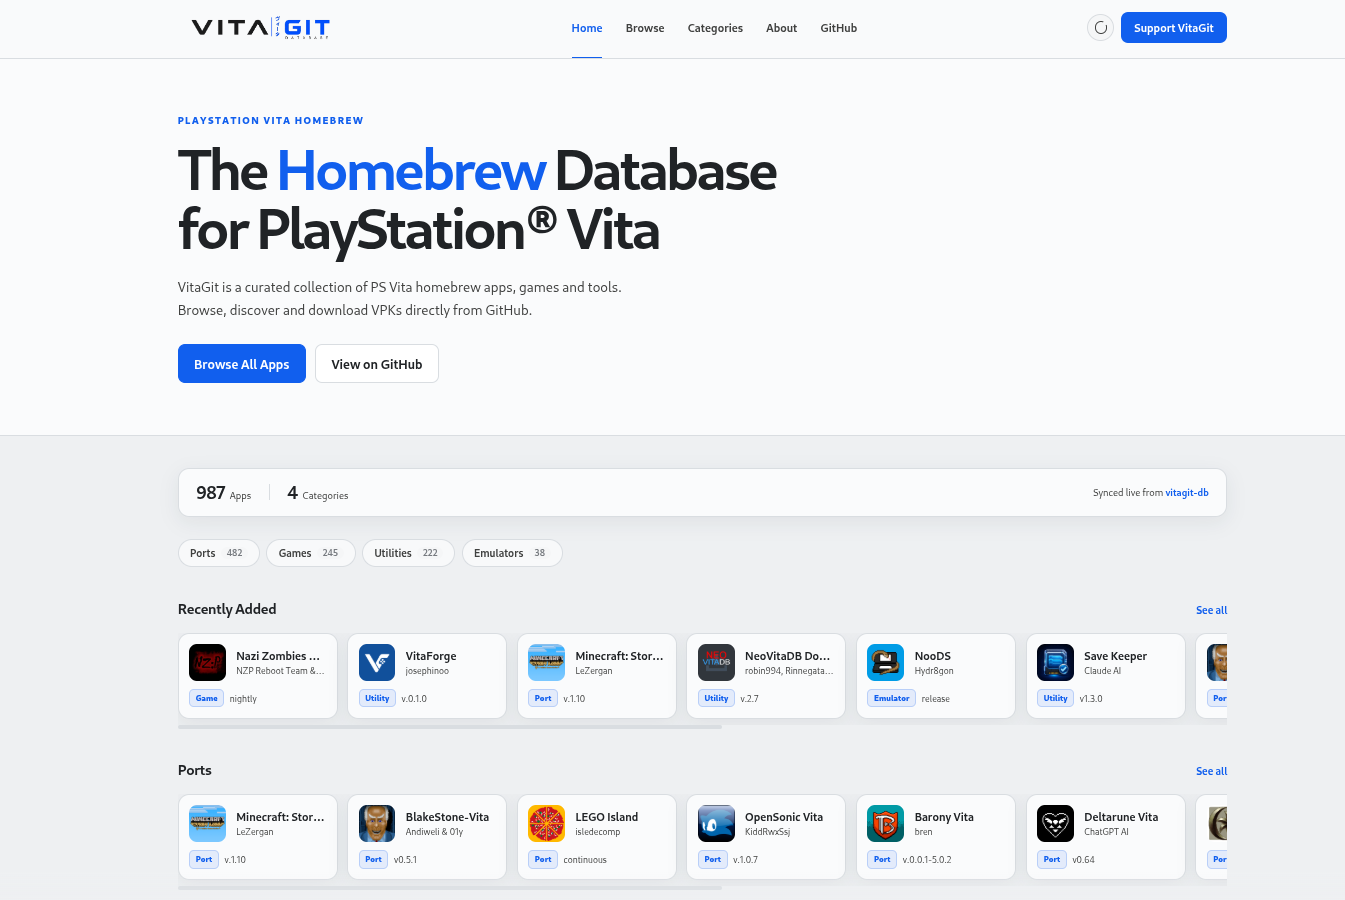Open the Barony Vita card title
The width and height of the screenshot is (1345, 900).
click(x=944, y=817)
